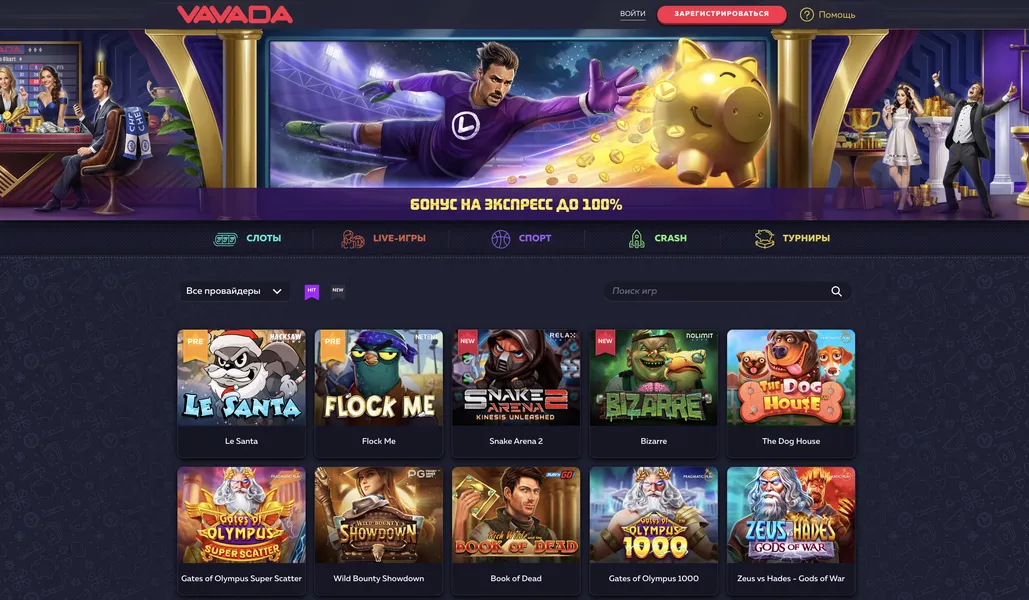Expand providers list via chevron arrow
This screenshot has width=1029, height=600.
tap(277, 291)
